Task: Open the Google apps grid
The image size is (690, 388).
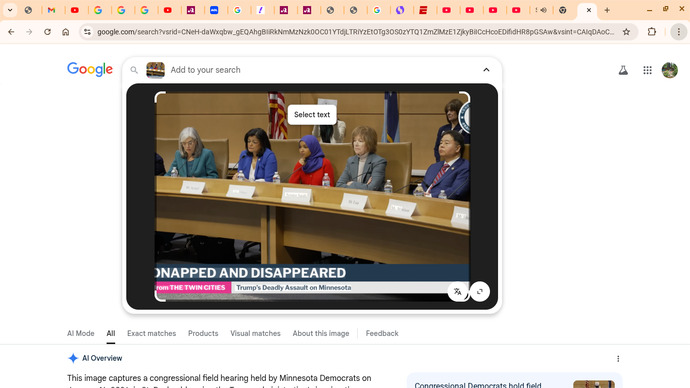Action: 647,70
